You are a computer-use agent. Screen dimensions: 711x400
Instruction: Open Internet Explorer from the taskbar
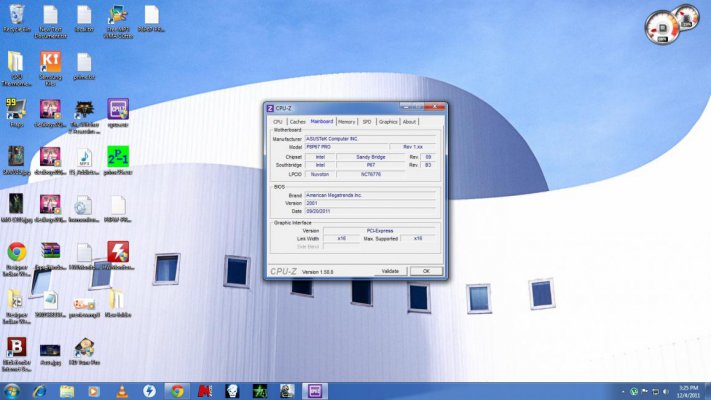pos(39,391)
